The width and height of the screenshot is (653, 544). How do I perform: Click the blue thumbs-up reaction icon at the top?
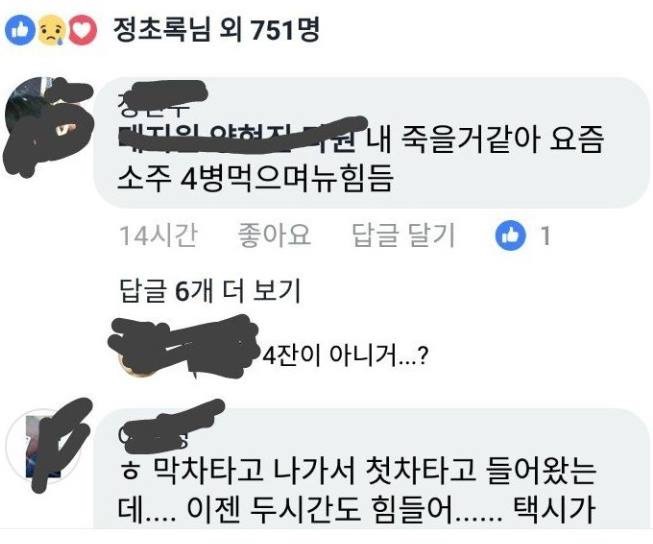coord(20,30)
